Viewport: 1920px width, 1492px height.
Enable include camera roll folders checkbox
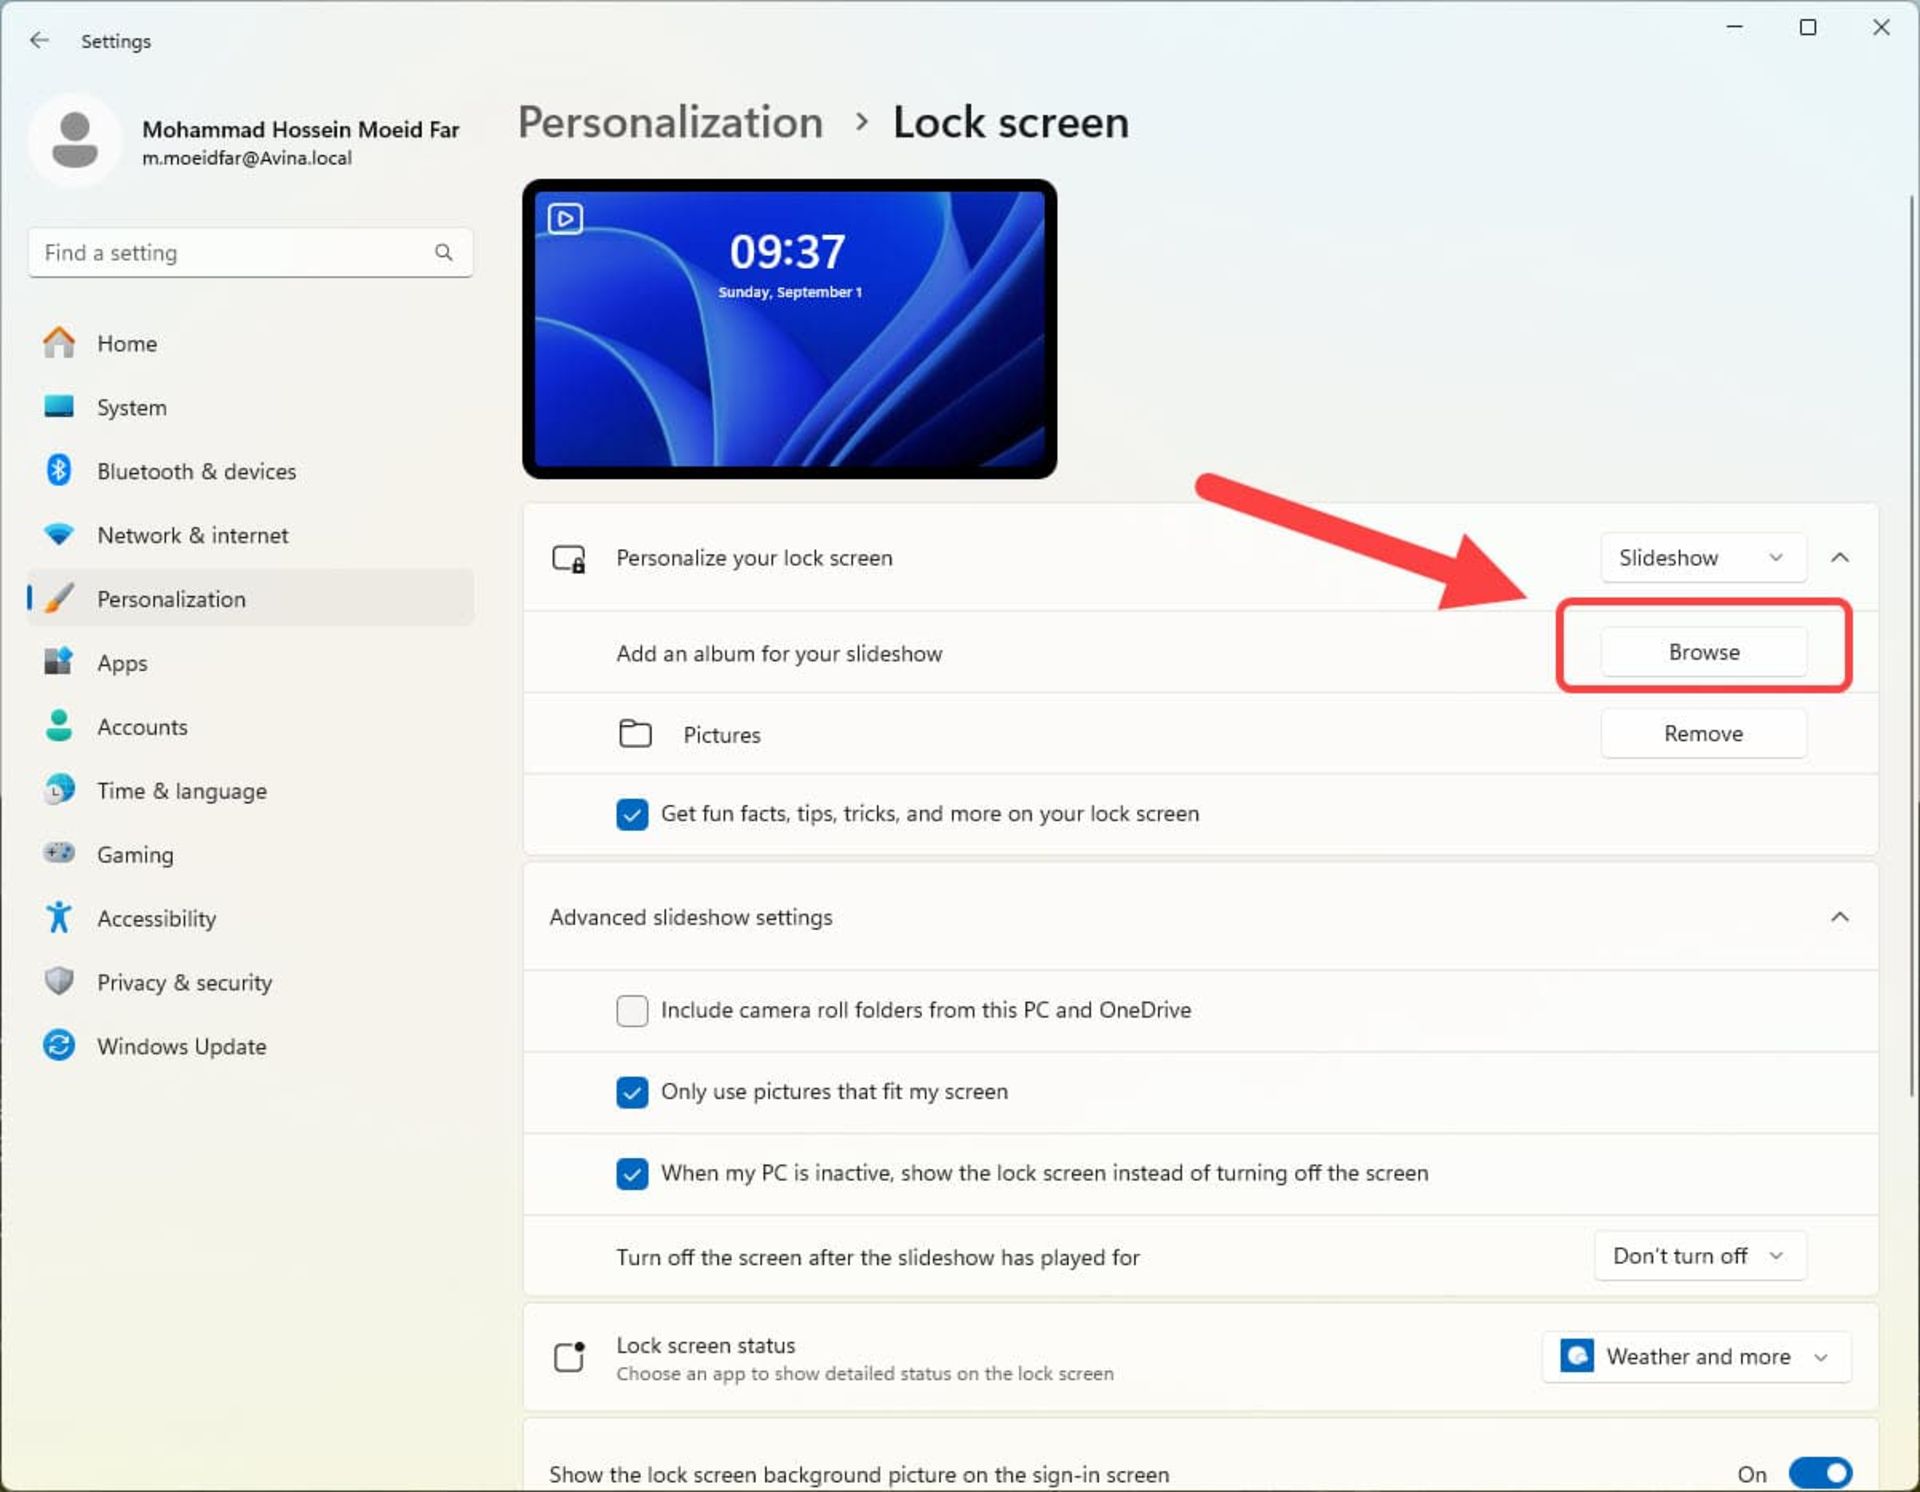coord(632,1010)
